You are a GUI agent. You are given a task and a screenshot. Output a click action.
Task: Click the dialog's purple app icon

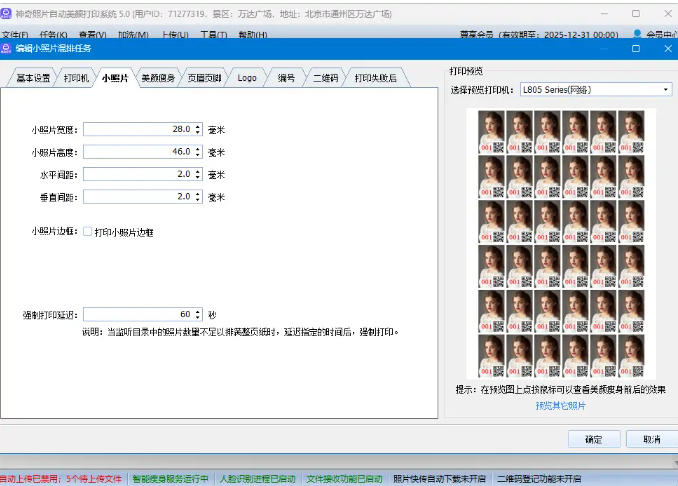(x=7, y=49)
